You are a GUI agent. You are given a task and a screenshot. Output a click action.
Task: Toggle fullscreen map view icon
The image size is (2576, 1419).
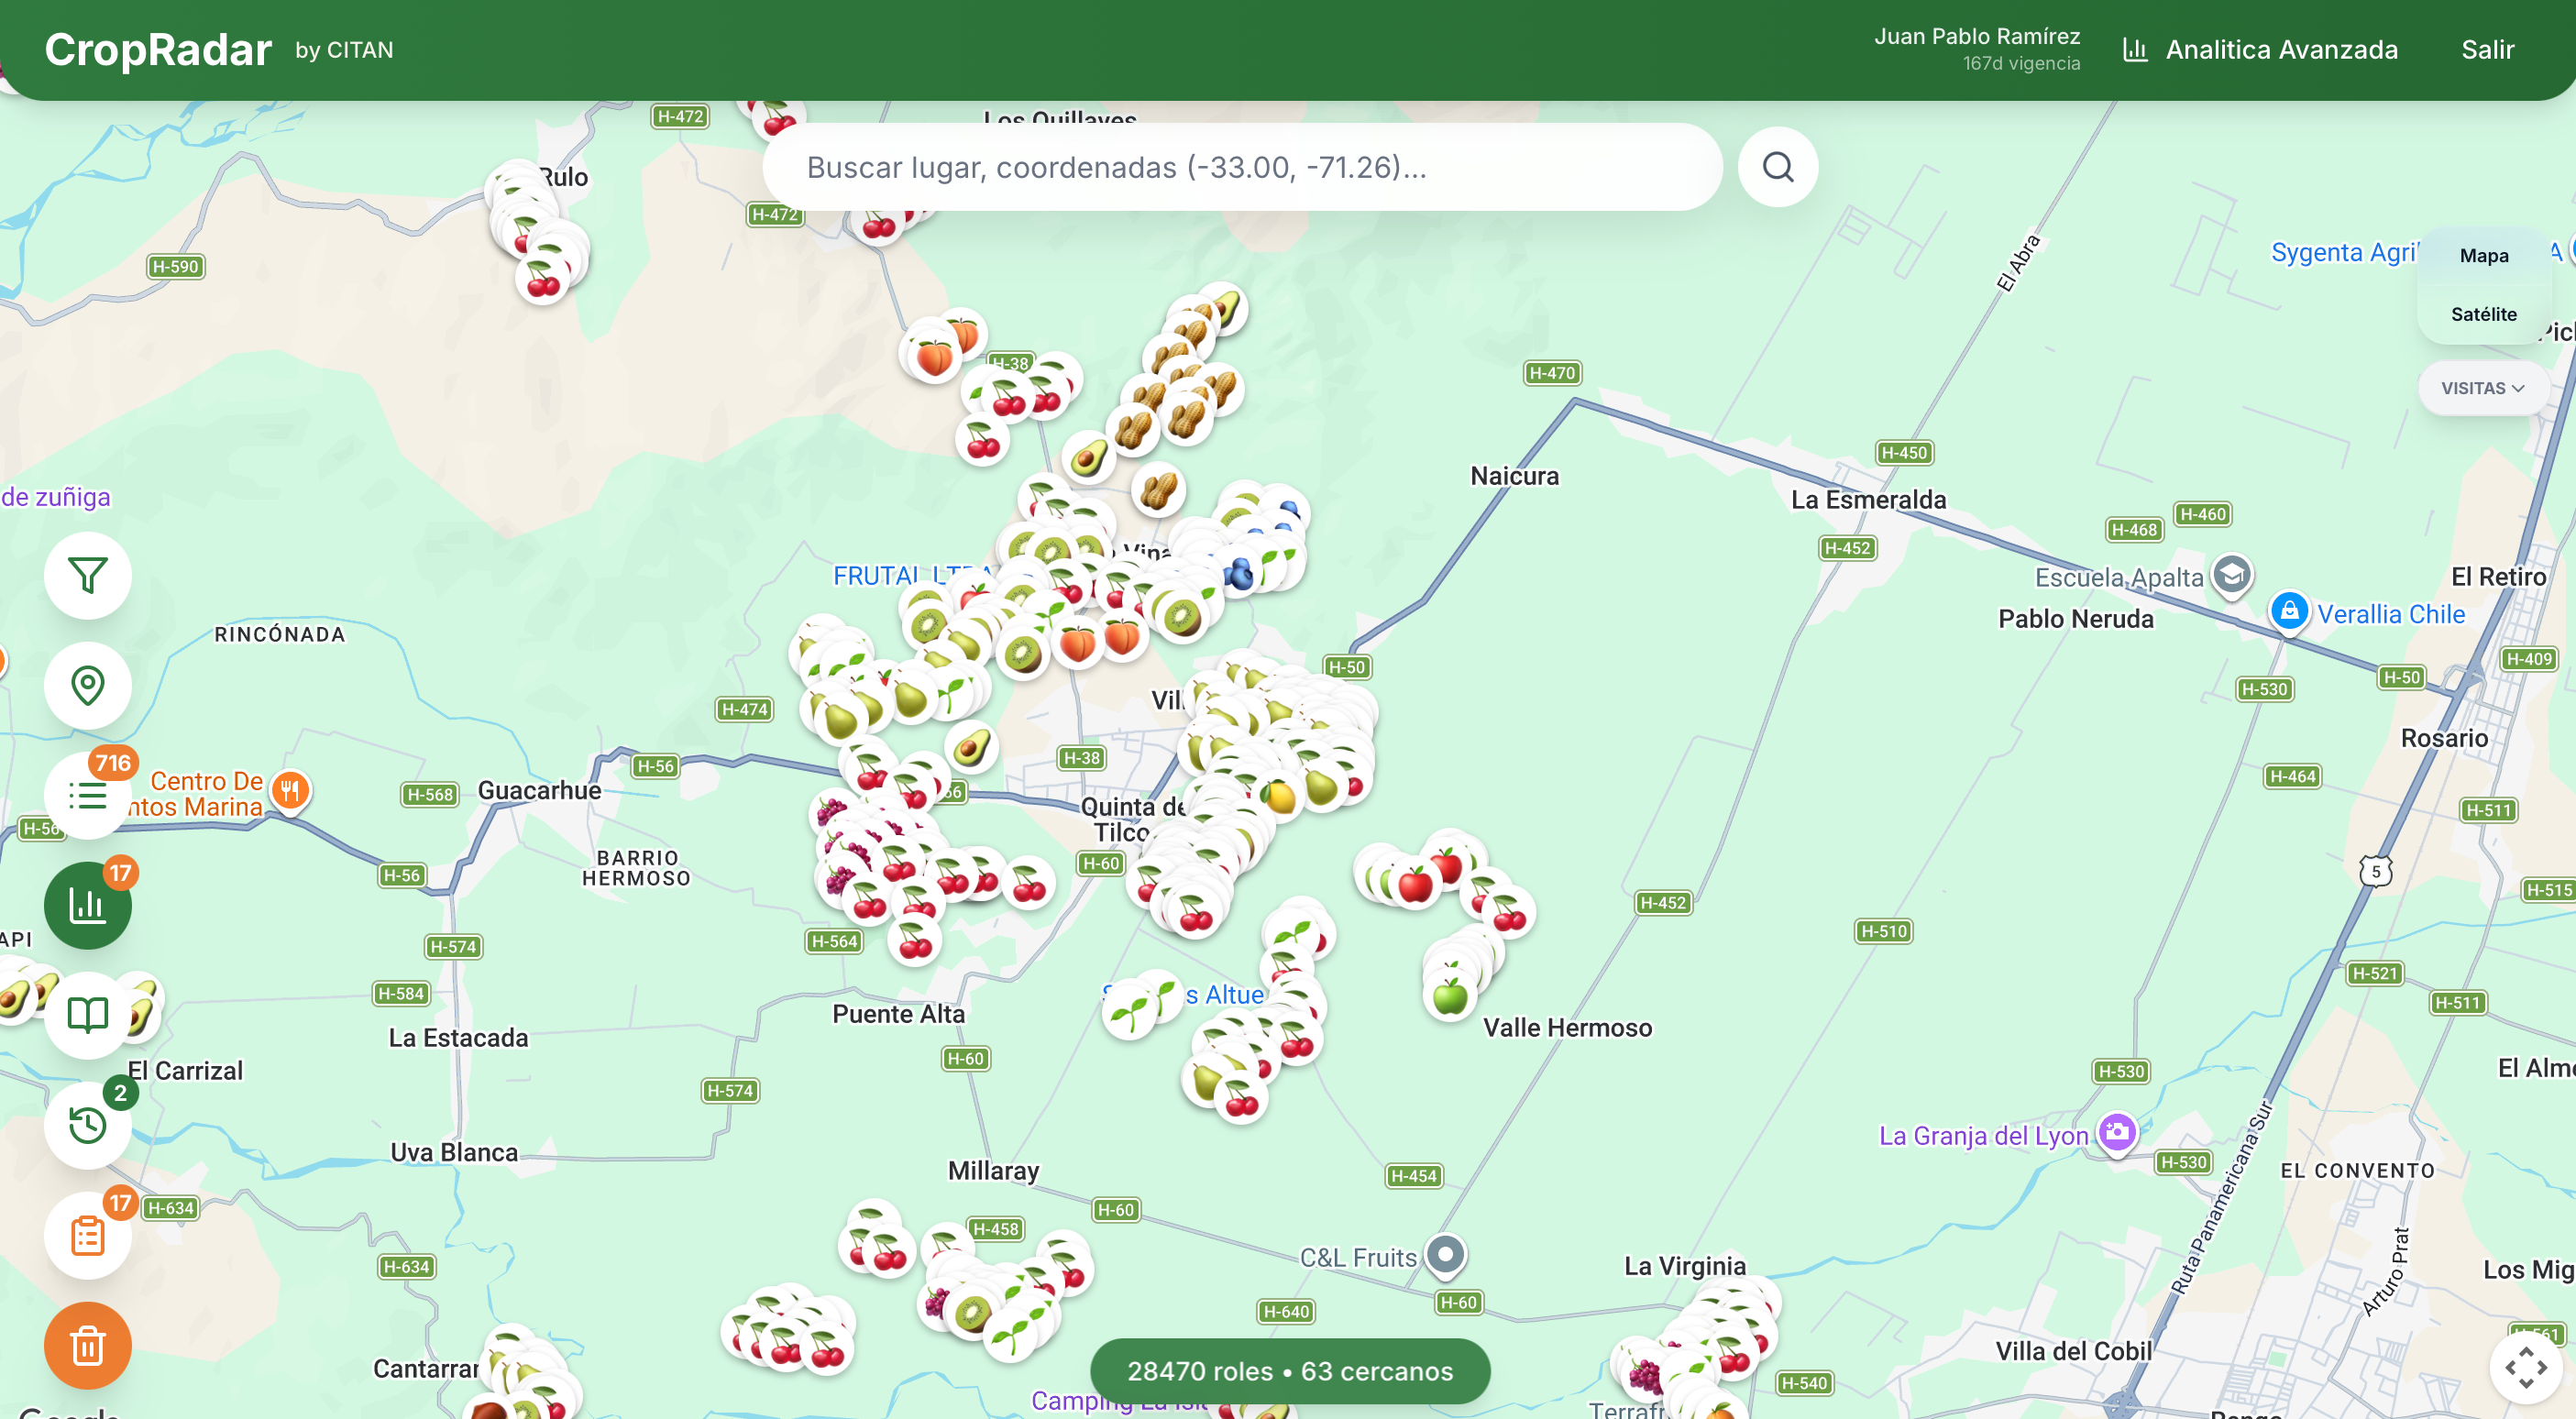pyautogui.click(x=2525, y=1367)
